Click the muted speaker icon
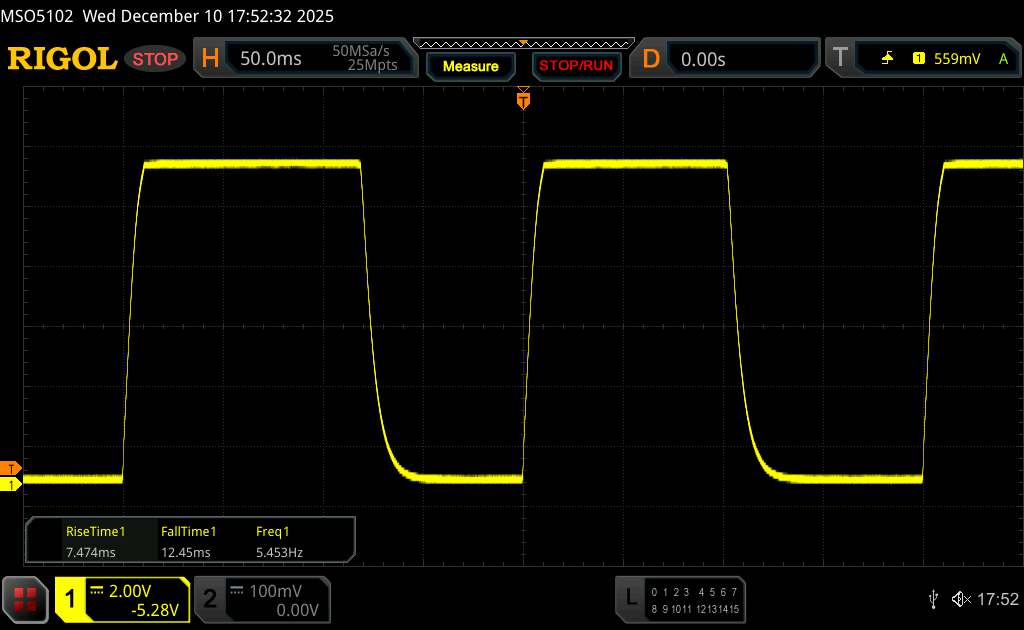Image resolution: width=1024 pixels, height=630 pixels. pyautogui.click(x=960, y=599)
